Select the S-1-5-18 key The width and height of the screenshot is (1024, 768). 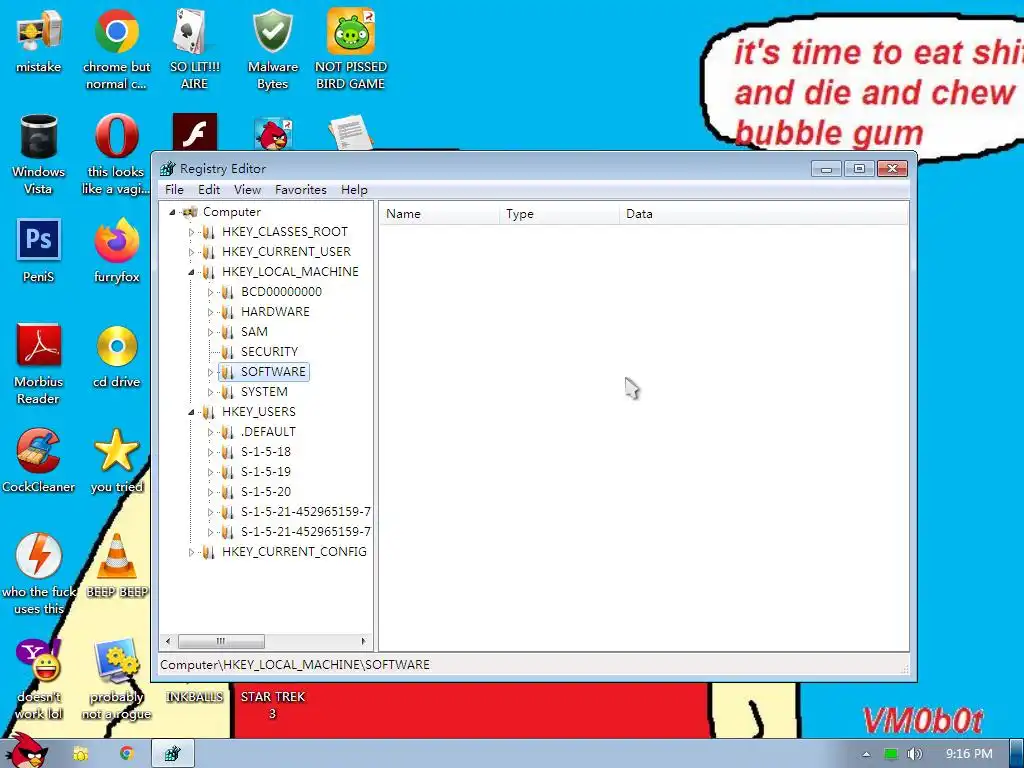[x=266, y=451]
